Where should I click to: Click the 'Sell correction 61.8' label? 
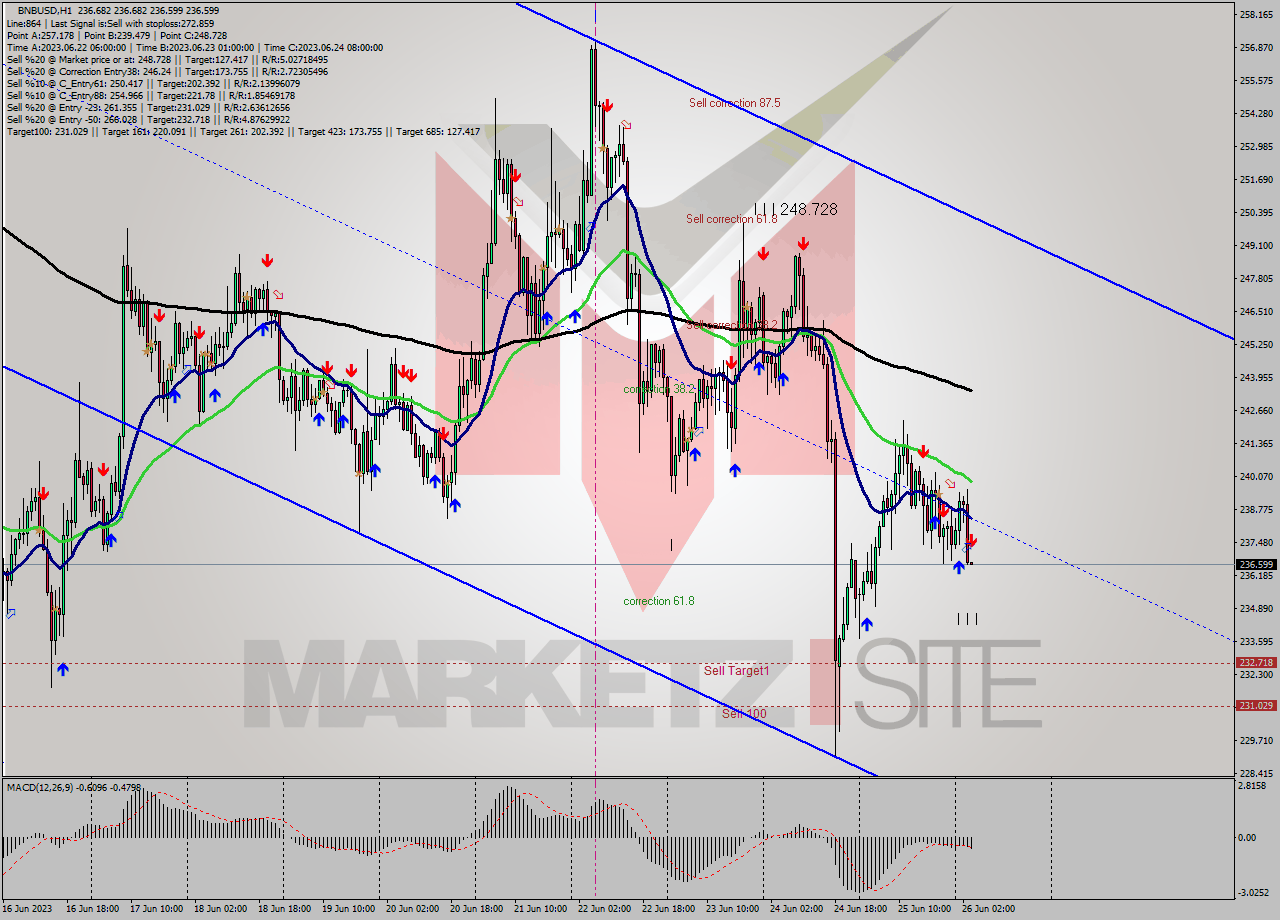(x=731, y=219)
